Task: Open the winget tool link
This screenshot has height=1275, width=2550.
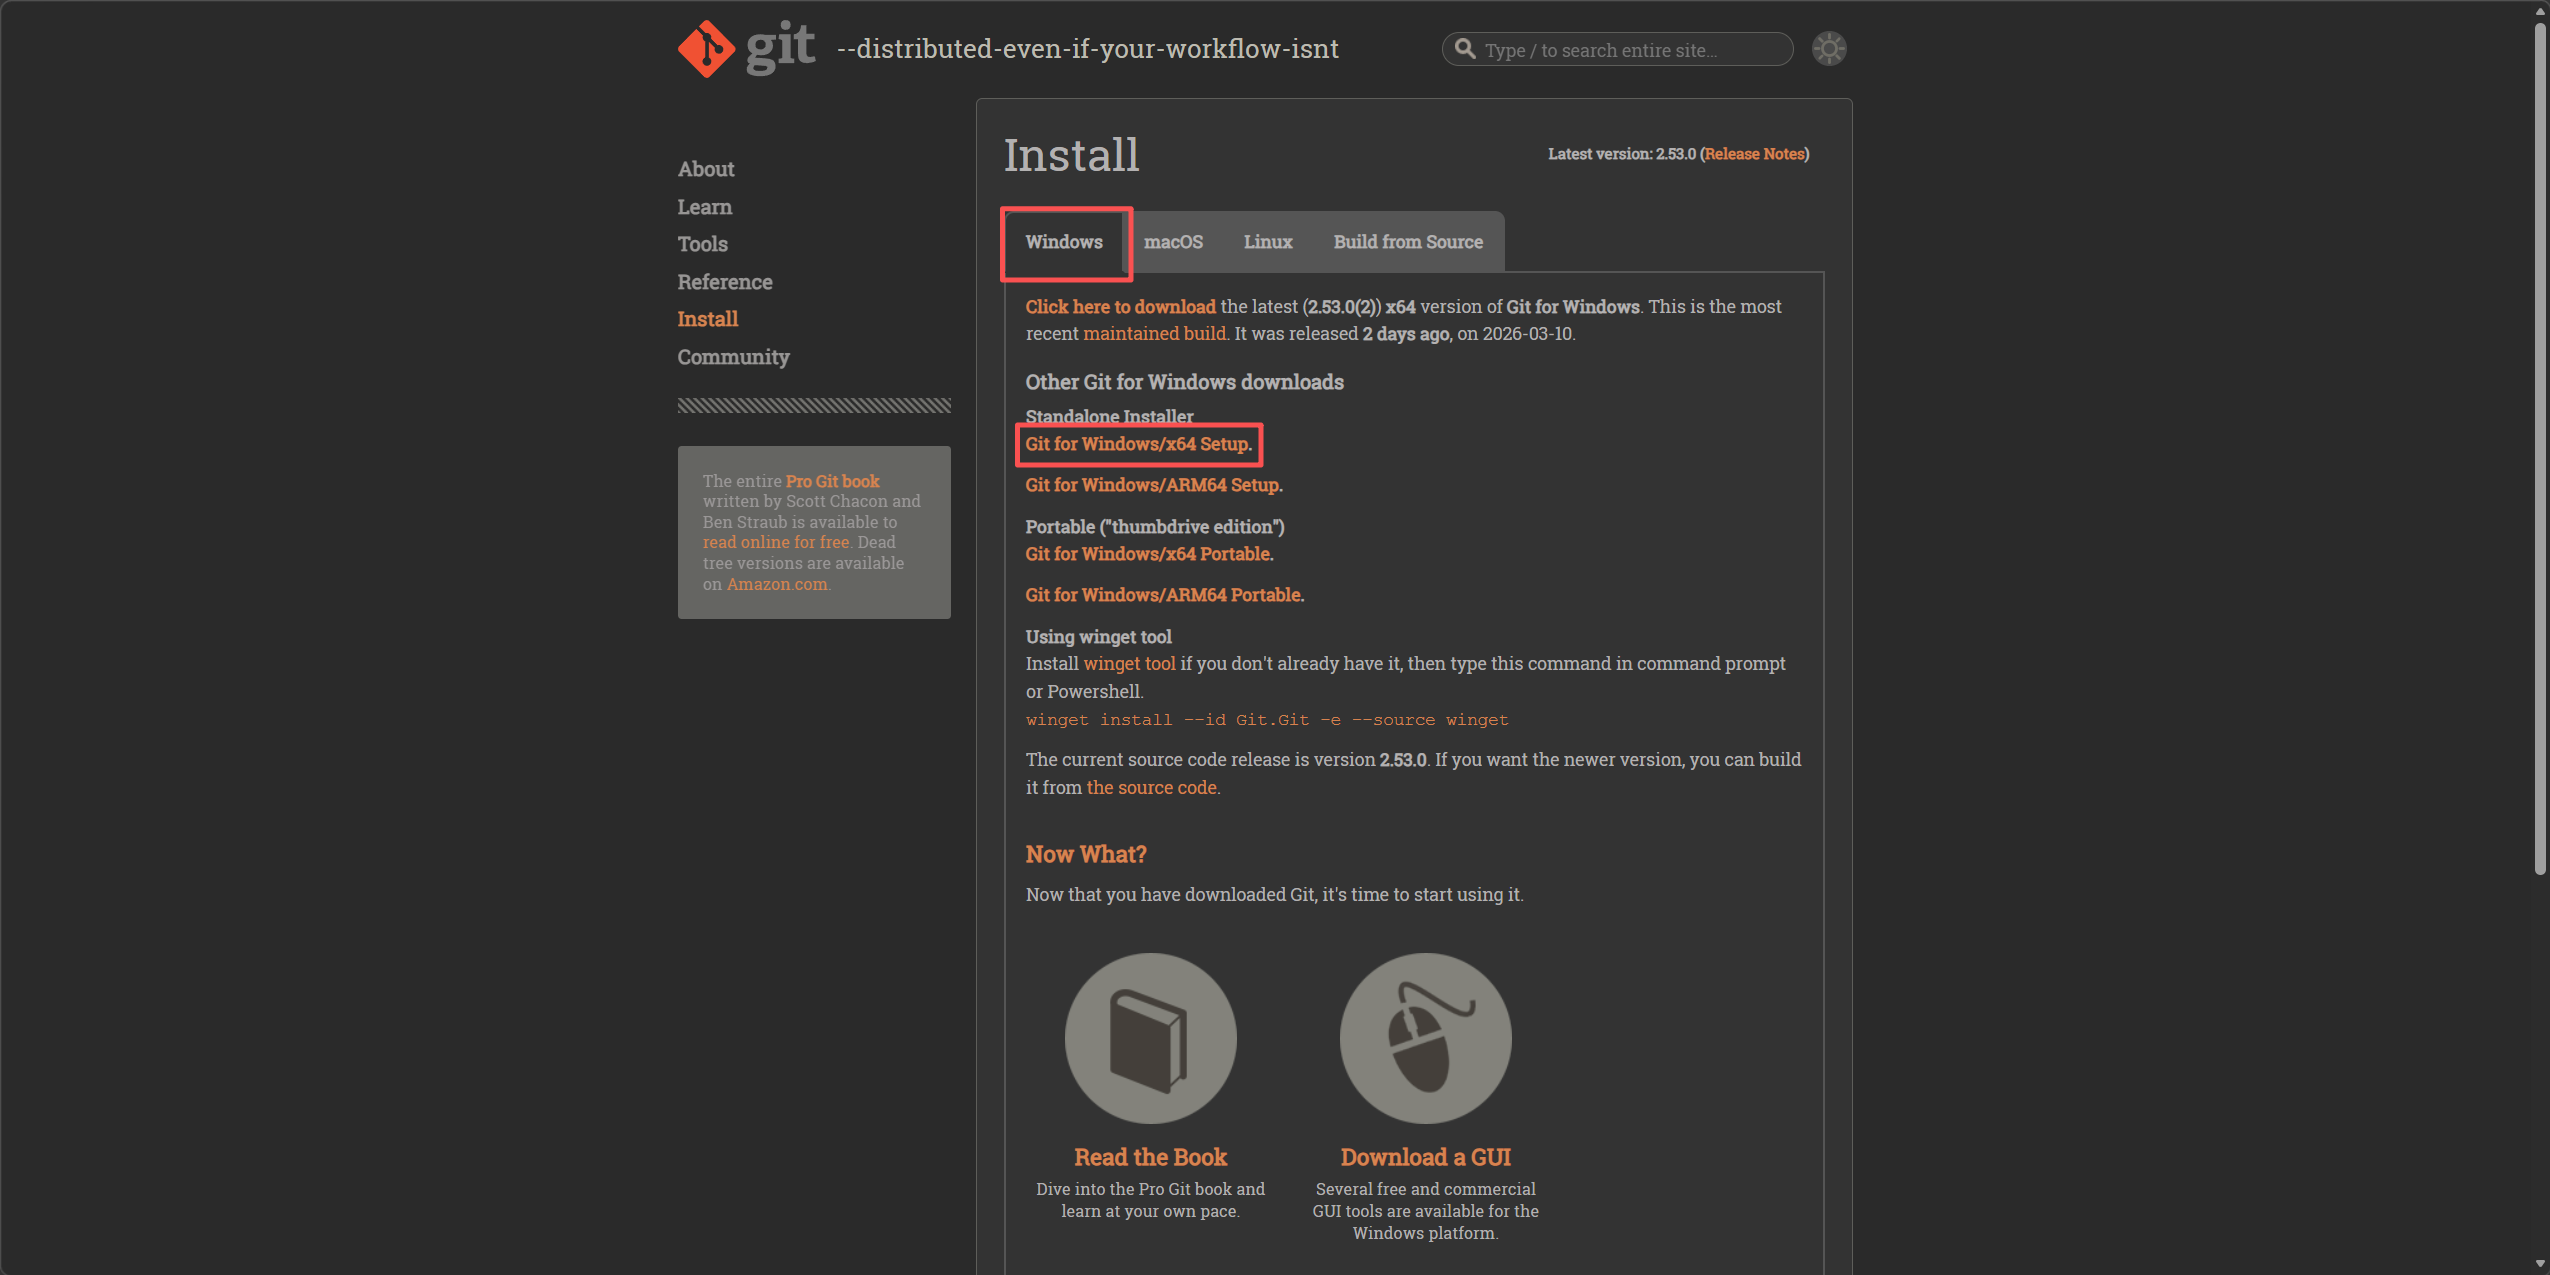Action: pos(1129,664)
